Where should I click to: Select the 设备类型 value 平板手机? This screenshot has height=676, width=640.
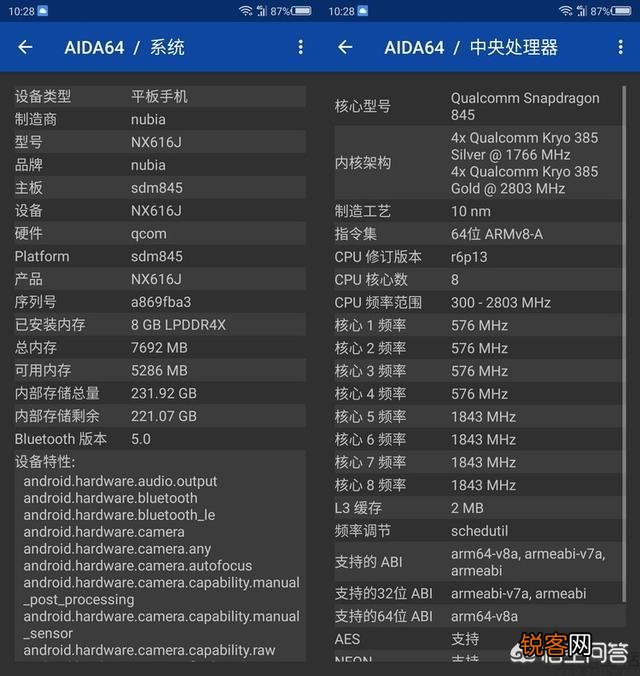(x=159, y=97)
